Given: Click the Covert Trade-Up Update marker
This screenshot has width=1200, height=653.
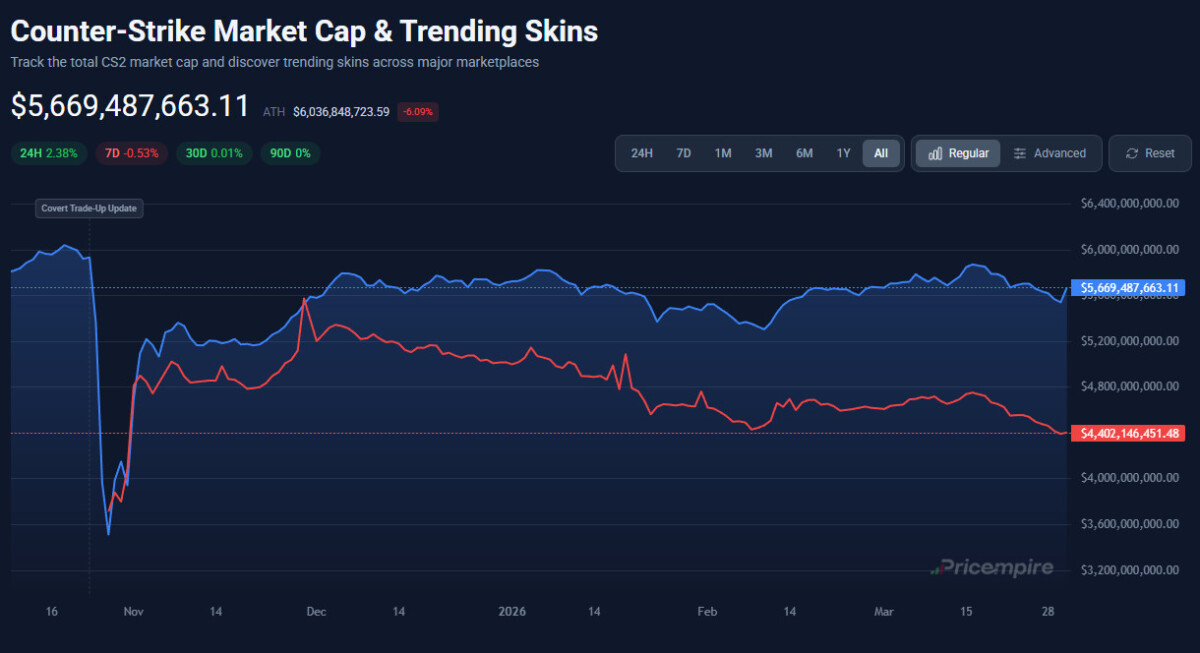Looking at the screenshot, I should 89,209.
